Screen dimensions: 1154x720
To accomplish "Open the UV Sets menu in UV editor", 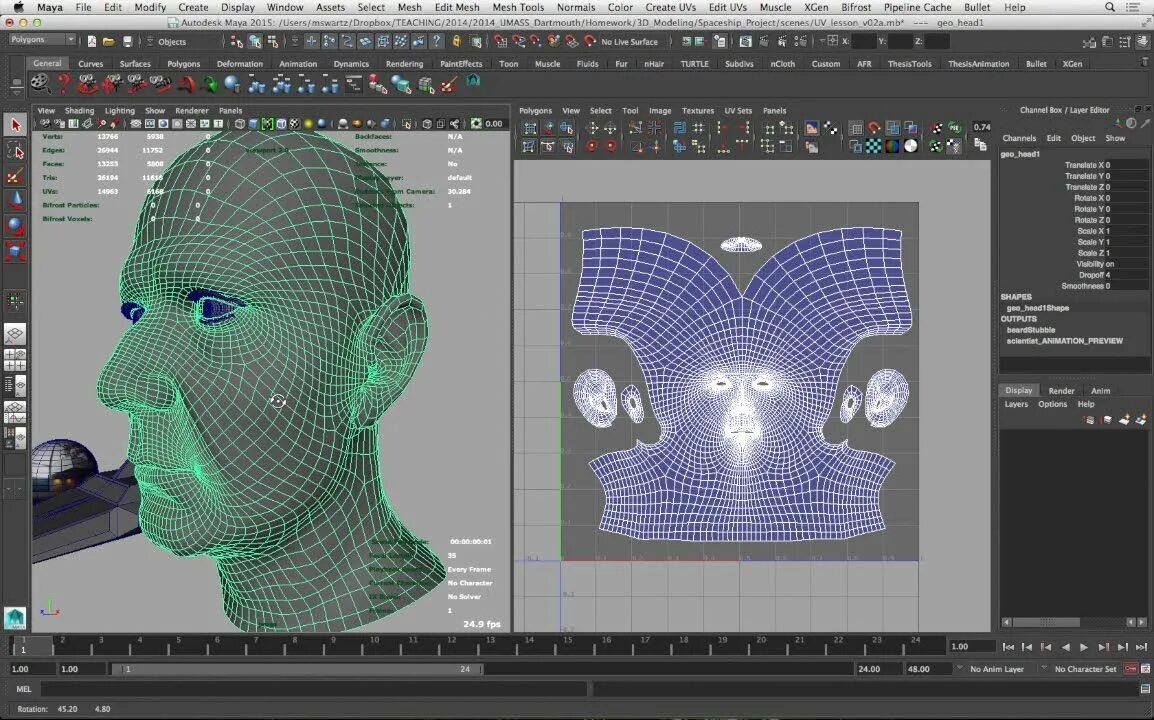I will click(x=737, y=110).
